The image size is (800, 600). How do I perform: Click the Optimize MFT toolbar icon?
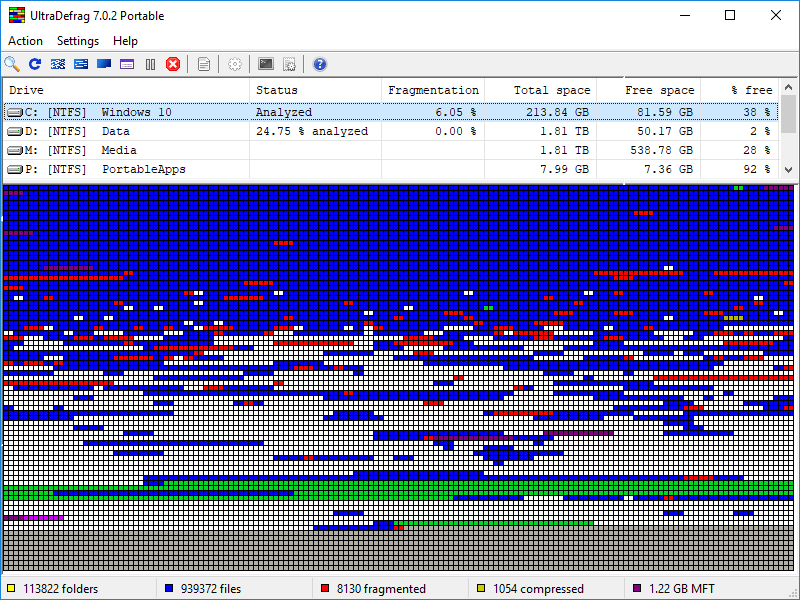point(127,64)
